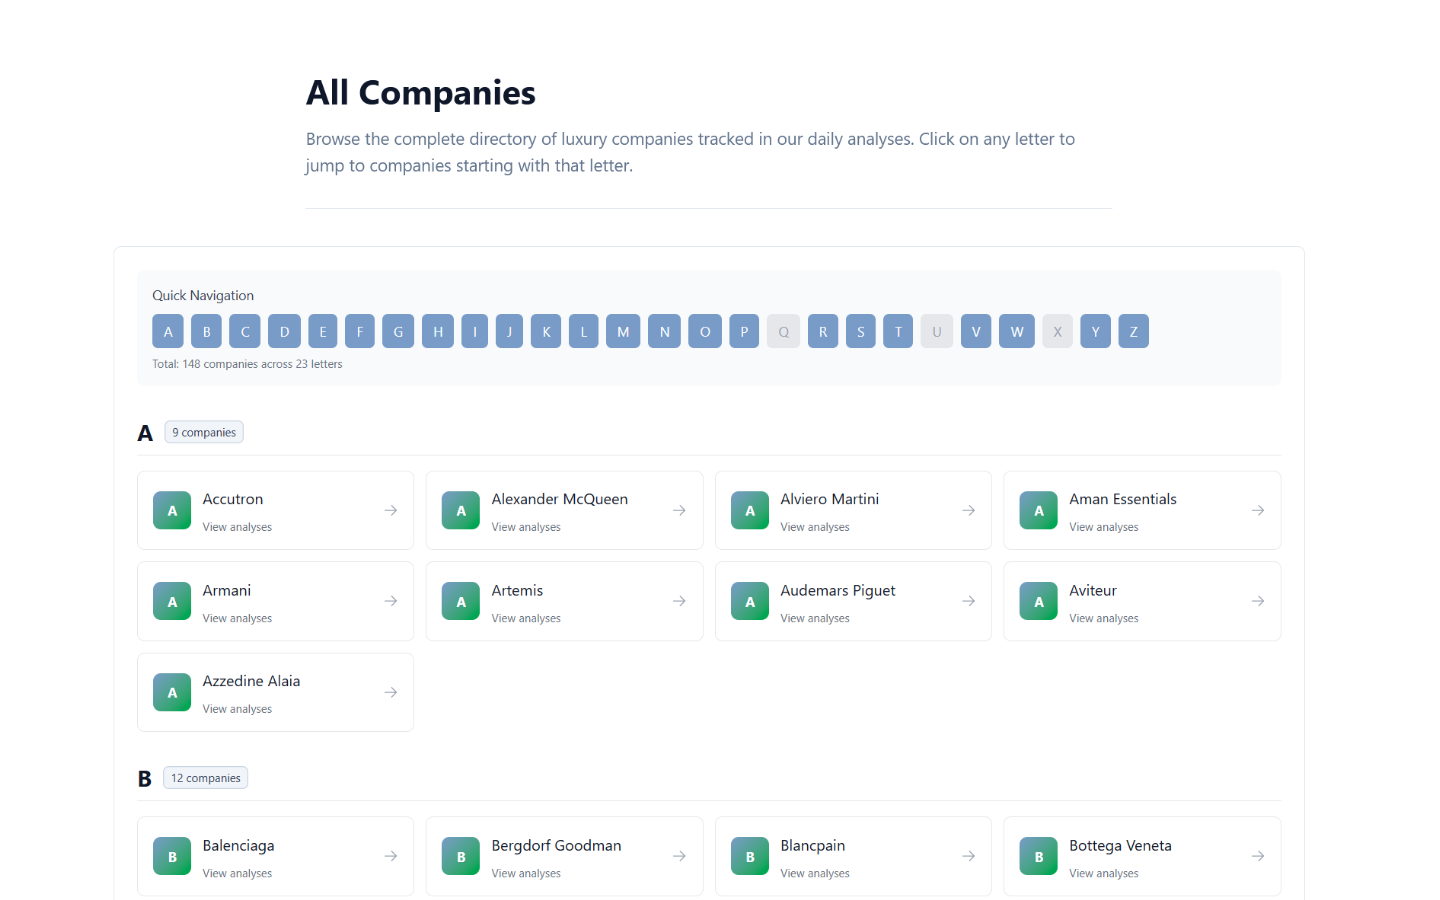Open Balenciaga company card
The height and width of the screenshot is (900, 1440).
coord(275,856)
